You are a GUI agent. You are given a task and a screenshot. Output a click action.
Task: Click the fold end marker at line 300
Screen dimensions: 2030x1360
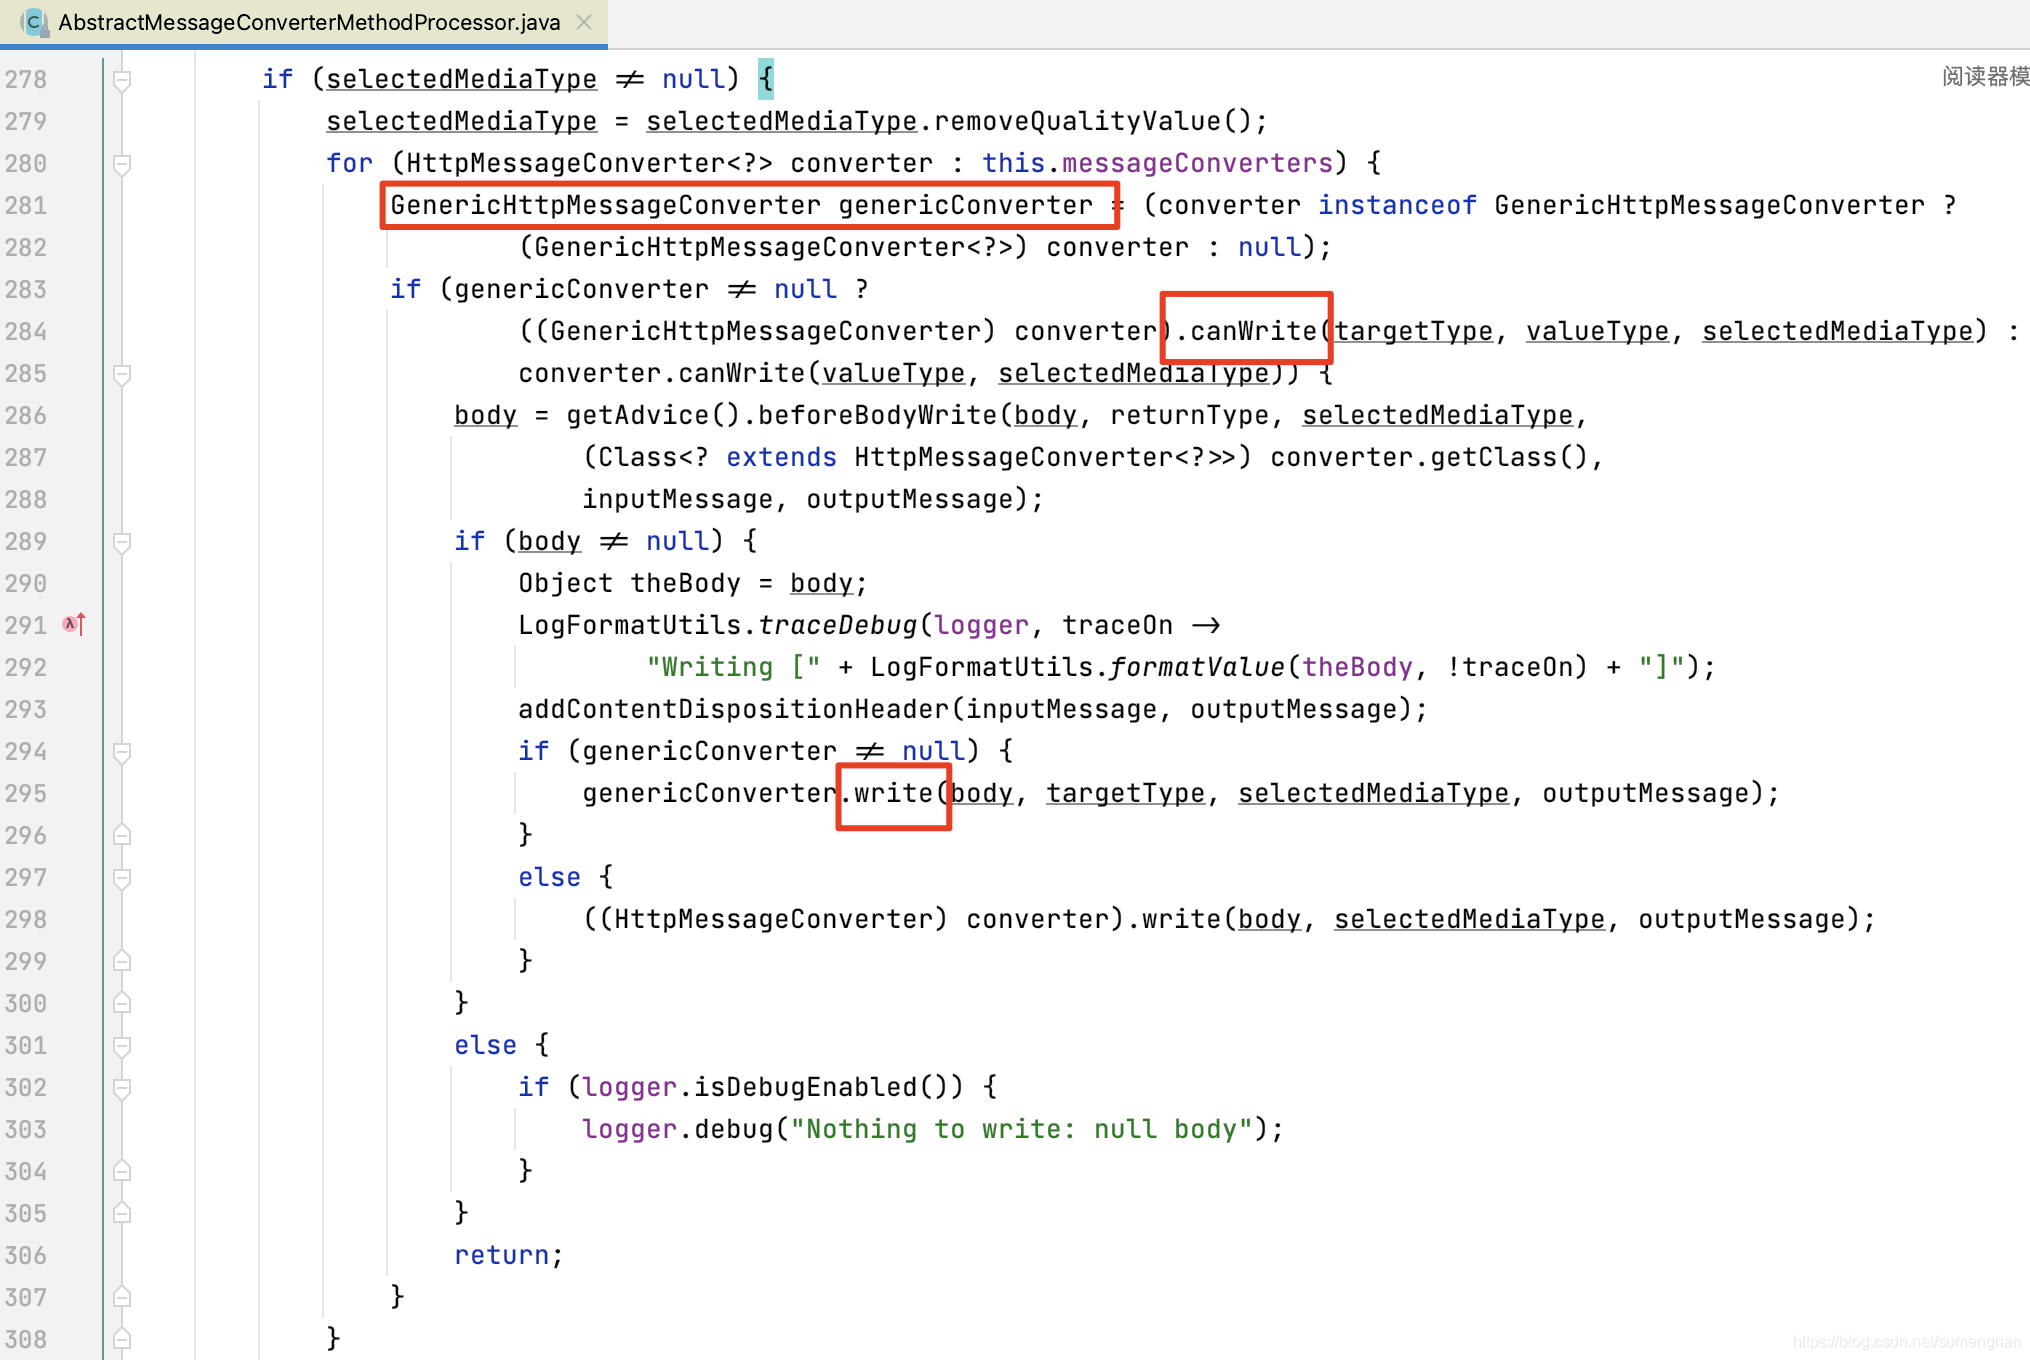pos(122,1003)
